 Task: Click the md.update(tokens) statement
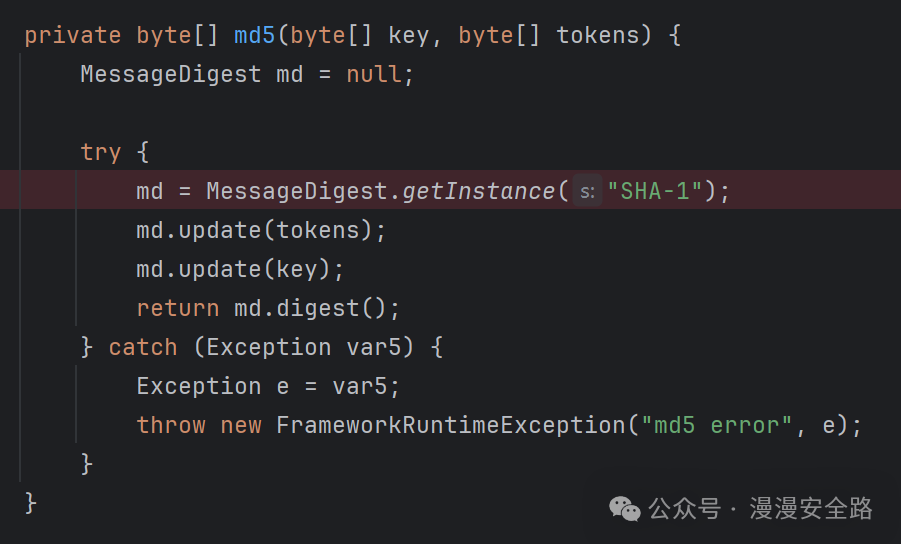coord(261,230)
